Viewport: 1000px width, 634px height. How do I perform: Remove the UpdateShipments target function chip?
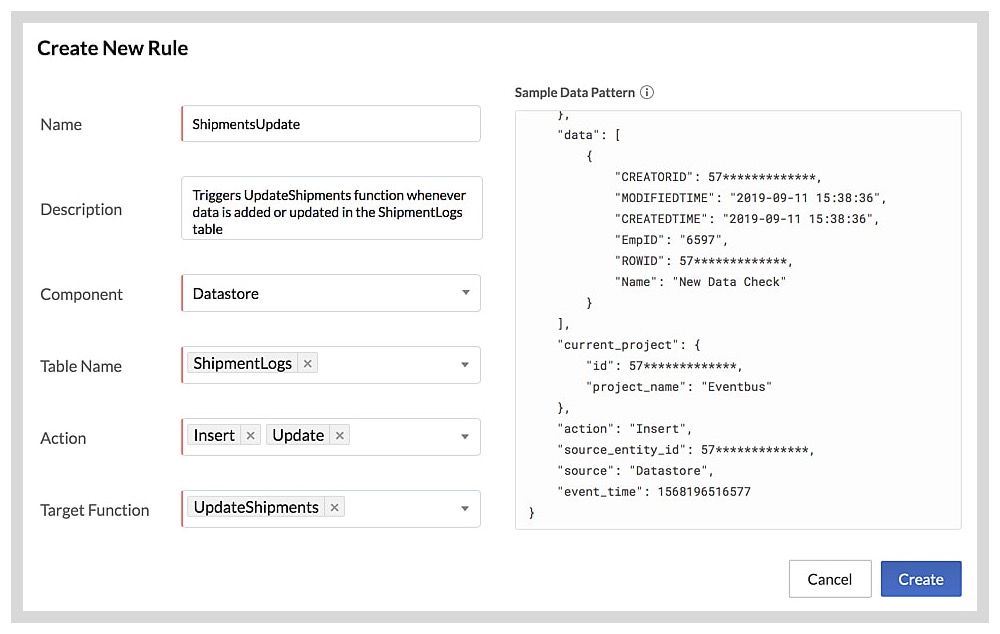[x=333, y=507]
